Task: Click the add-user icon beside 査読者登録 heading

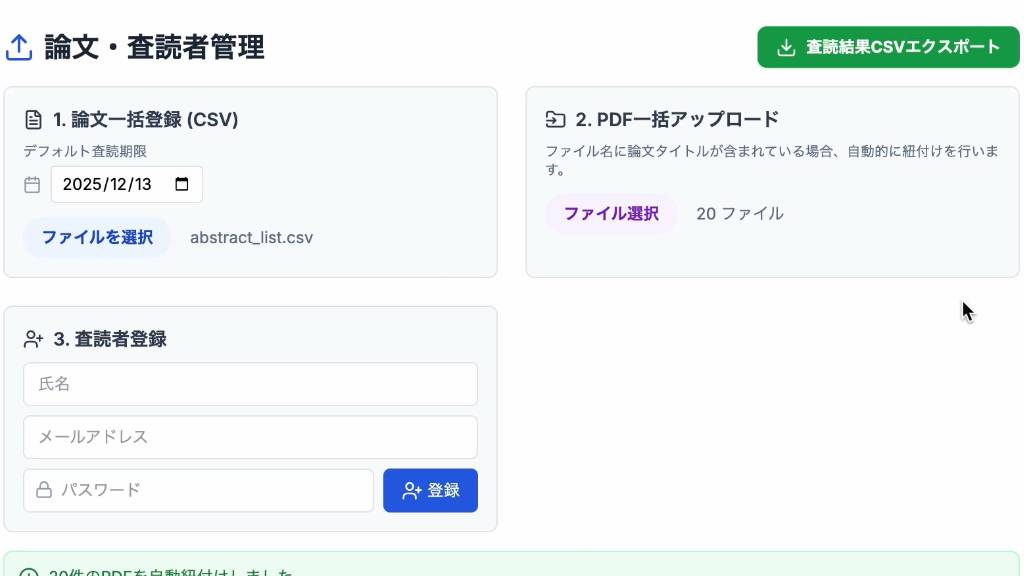Action: (x=34, y=339)
